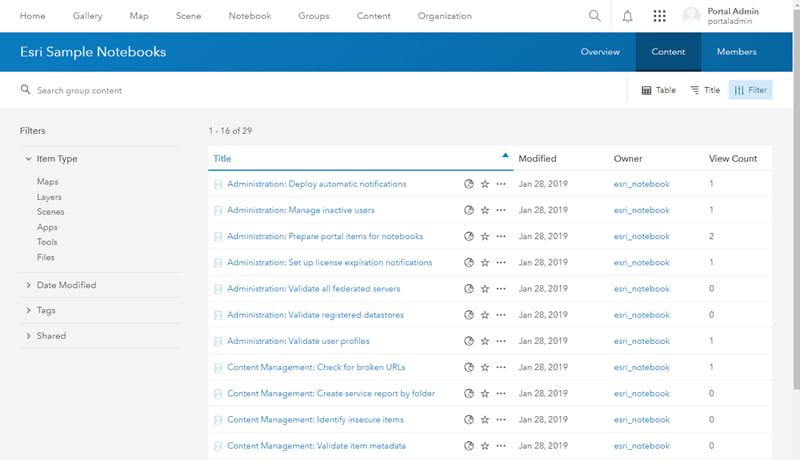
Task: Star 'Check for broken URLs' item
Action: pos(485,367)
